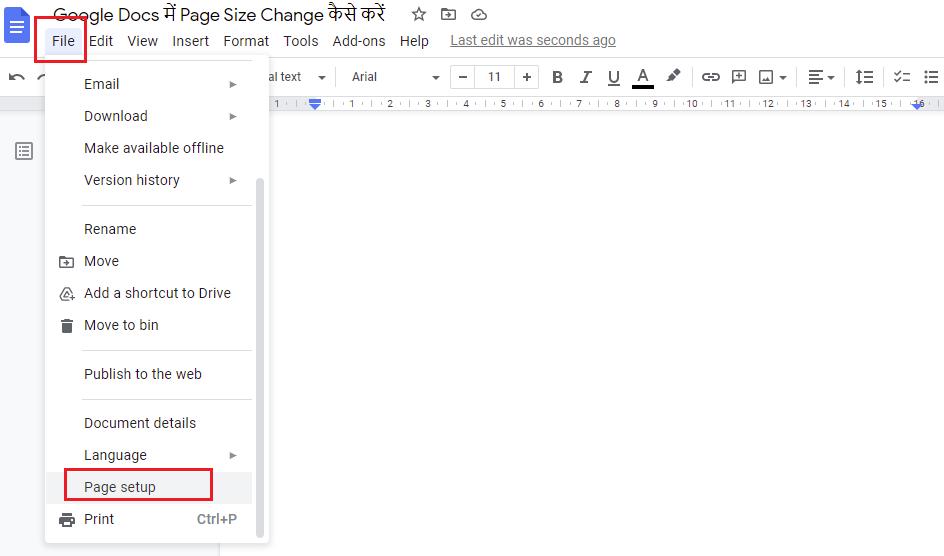Click the Undo arrow
The image size is (944, 556).
(17, 77)
